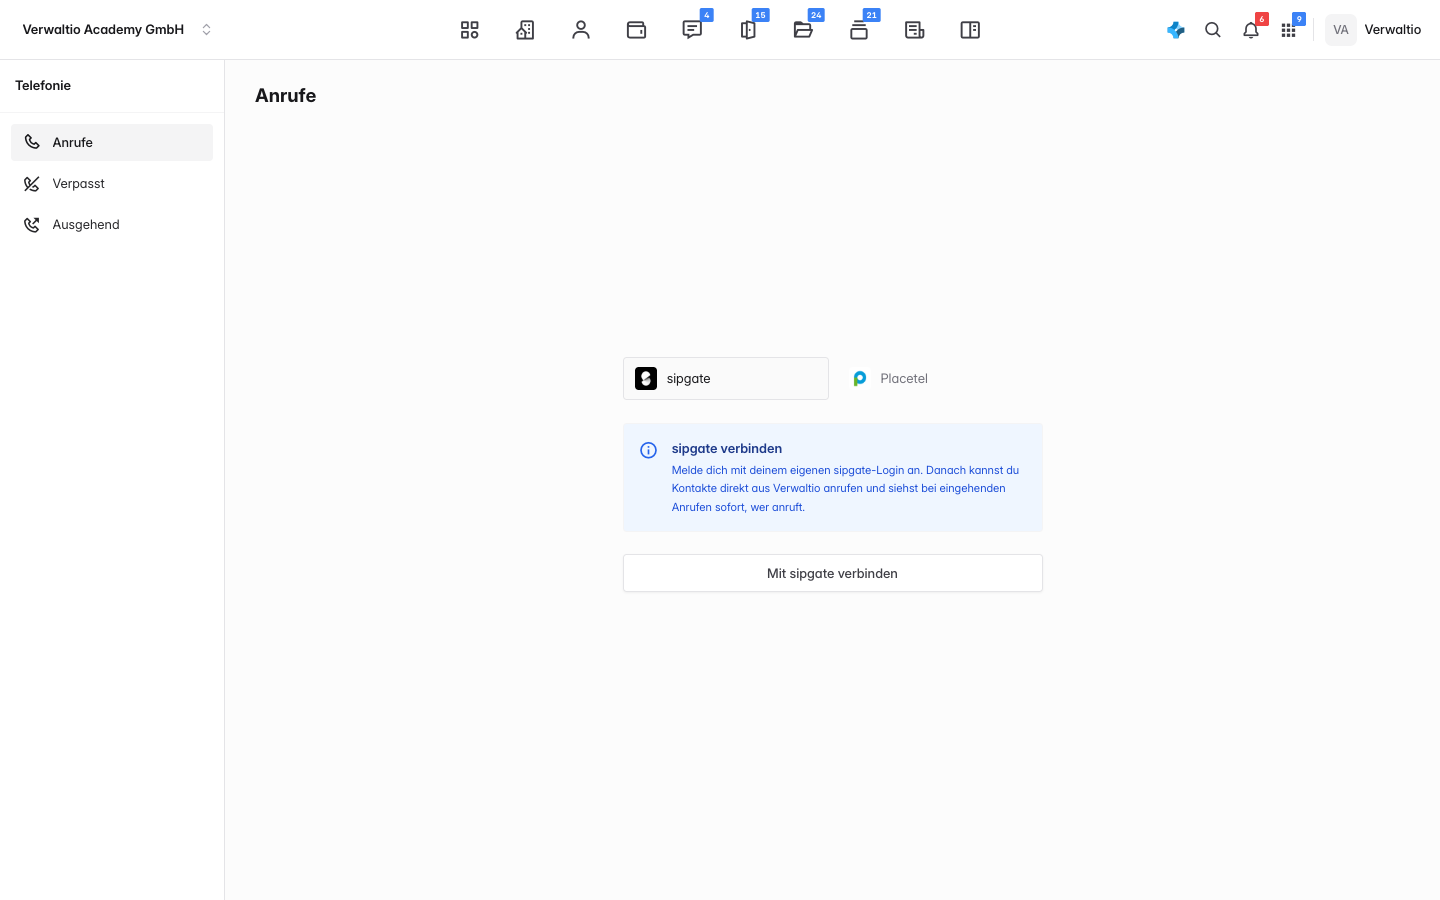Open the buildings icon in top navigation

coord(525,30)
